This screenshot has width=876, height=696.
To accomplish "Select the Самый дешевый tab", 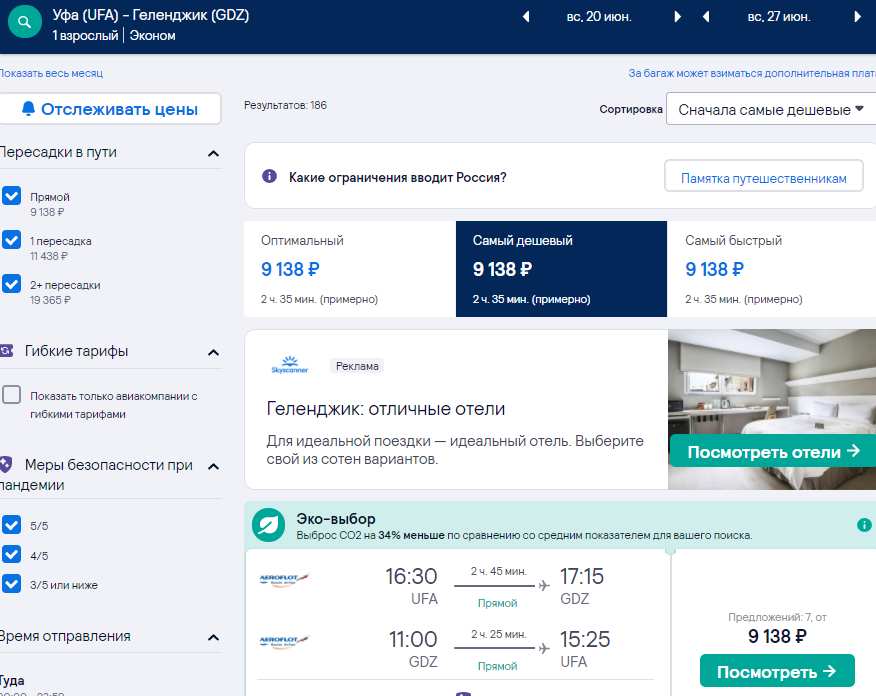I will click(561, 269).
